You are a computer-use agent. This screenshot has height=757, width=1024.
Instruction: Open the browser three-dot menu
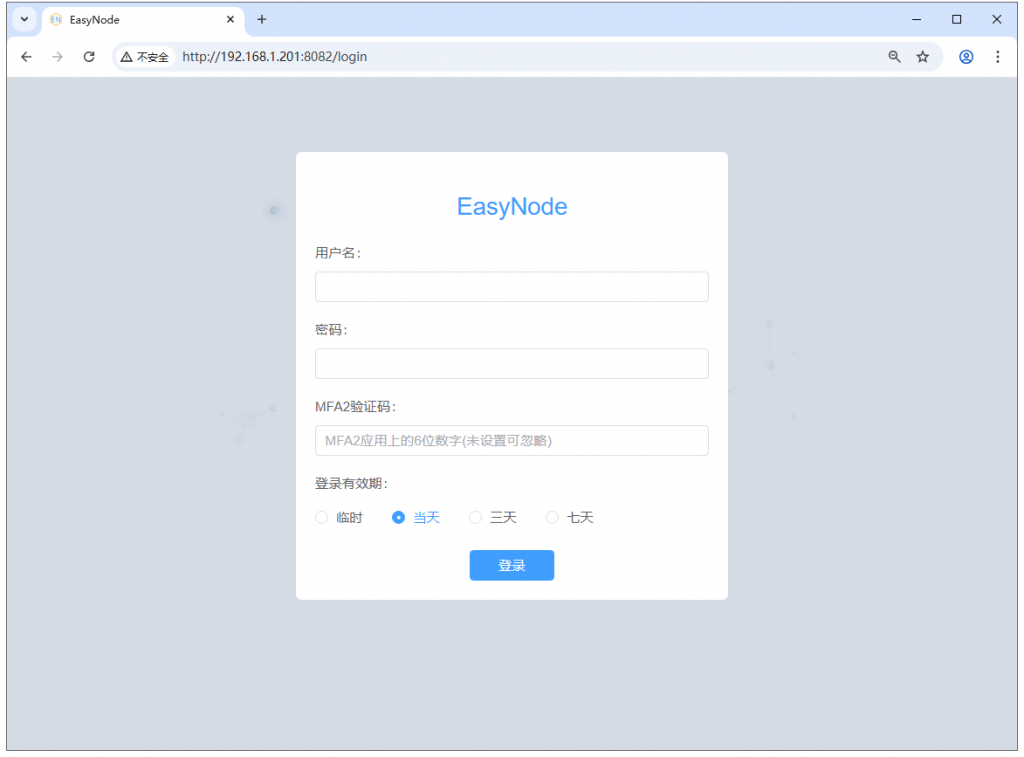[998, 57]
